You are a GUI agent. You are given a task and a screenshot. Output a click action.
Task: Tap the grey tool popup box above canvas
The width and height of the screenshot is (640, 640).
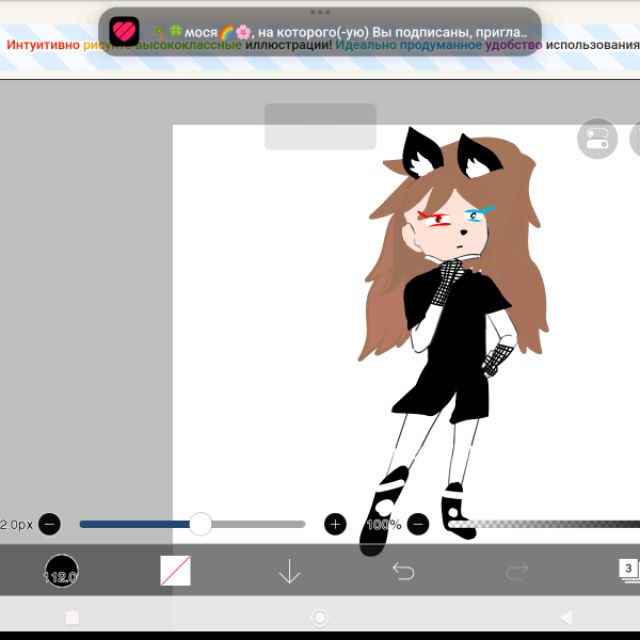(320, 127)
